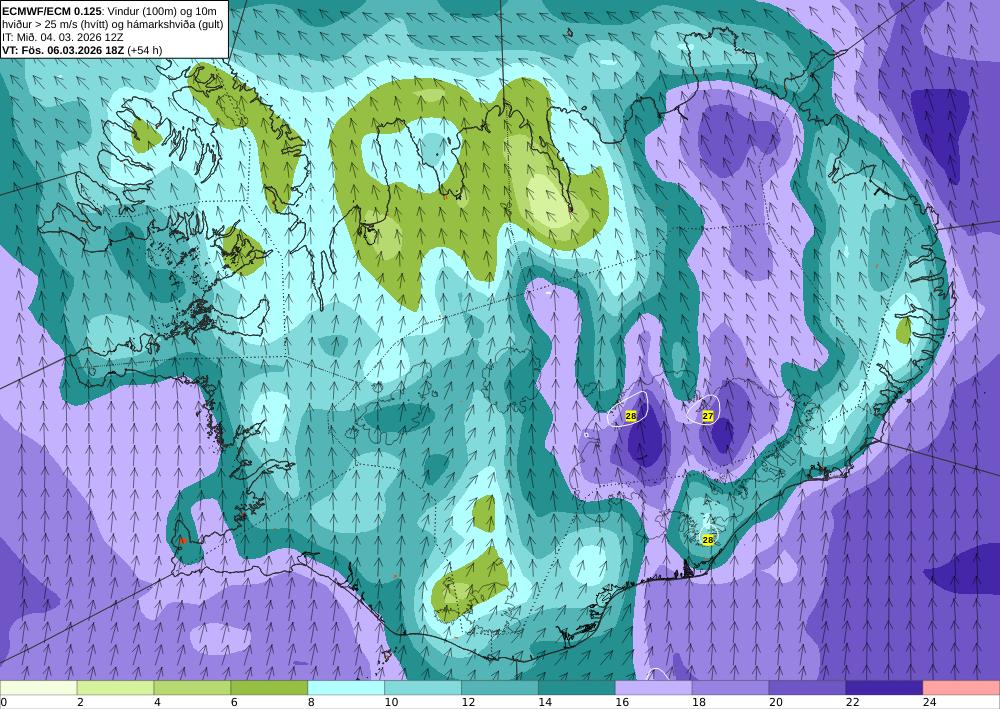This screenshot has width=1000, height=709.
Task: Click the lavender 16–18 m/s legend swatch
Action: 654,687
